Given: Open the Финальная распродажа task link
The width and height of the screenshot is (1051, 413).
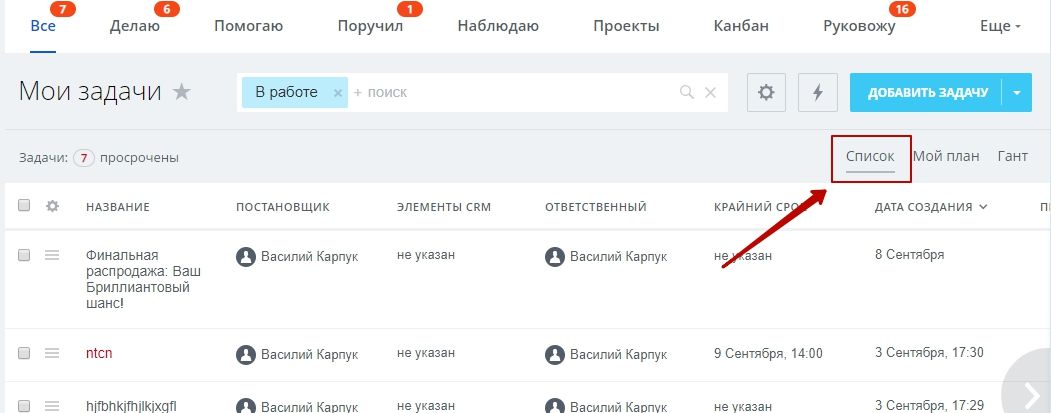Looking at the screenshot, I should click(x=143, y=280).
